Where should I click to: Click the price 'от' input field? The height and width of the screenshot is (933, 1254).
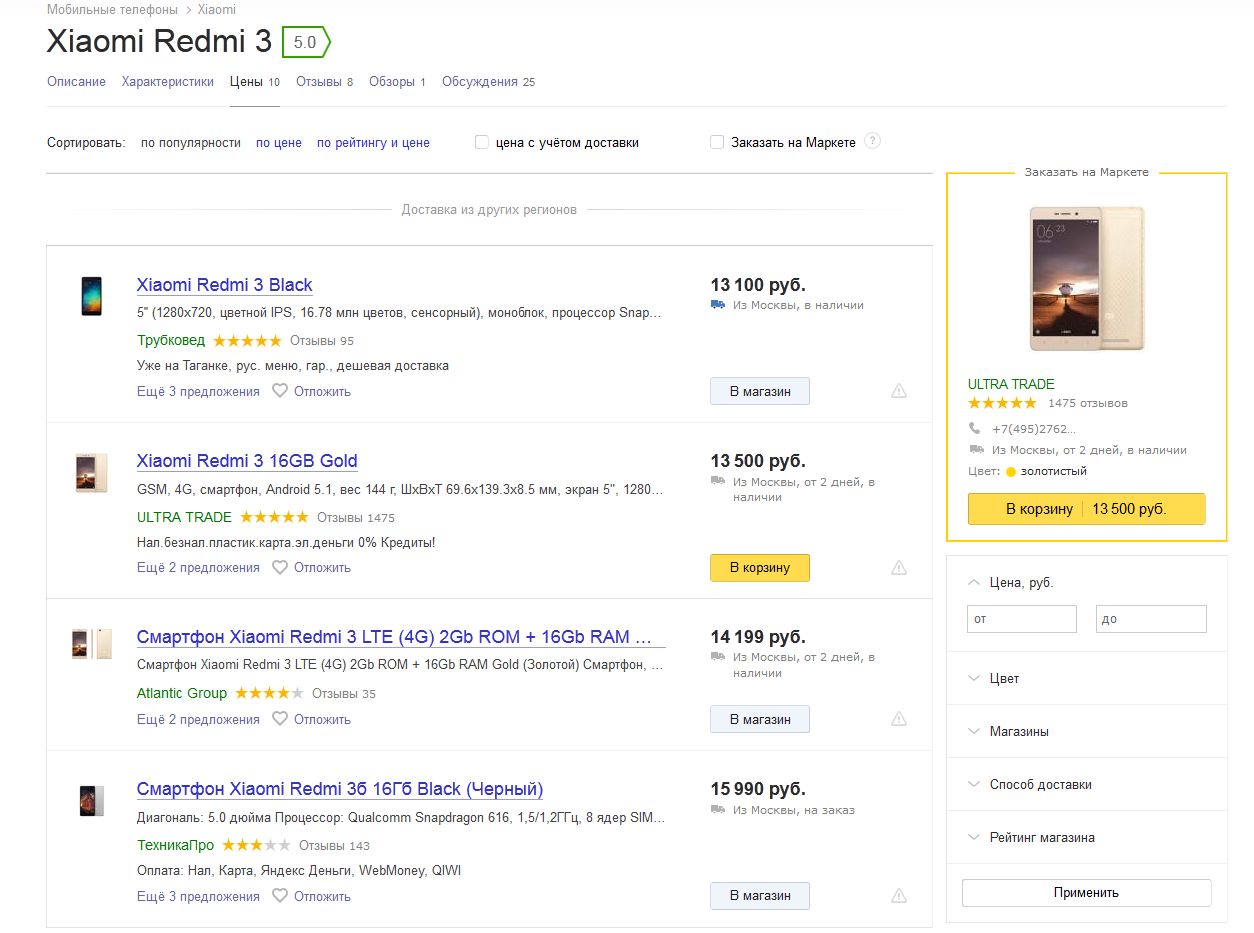(1022, 619)
